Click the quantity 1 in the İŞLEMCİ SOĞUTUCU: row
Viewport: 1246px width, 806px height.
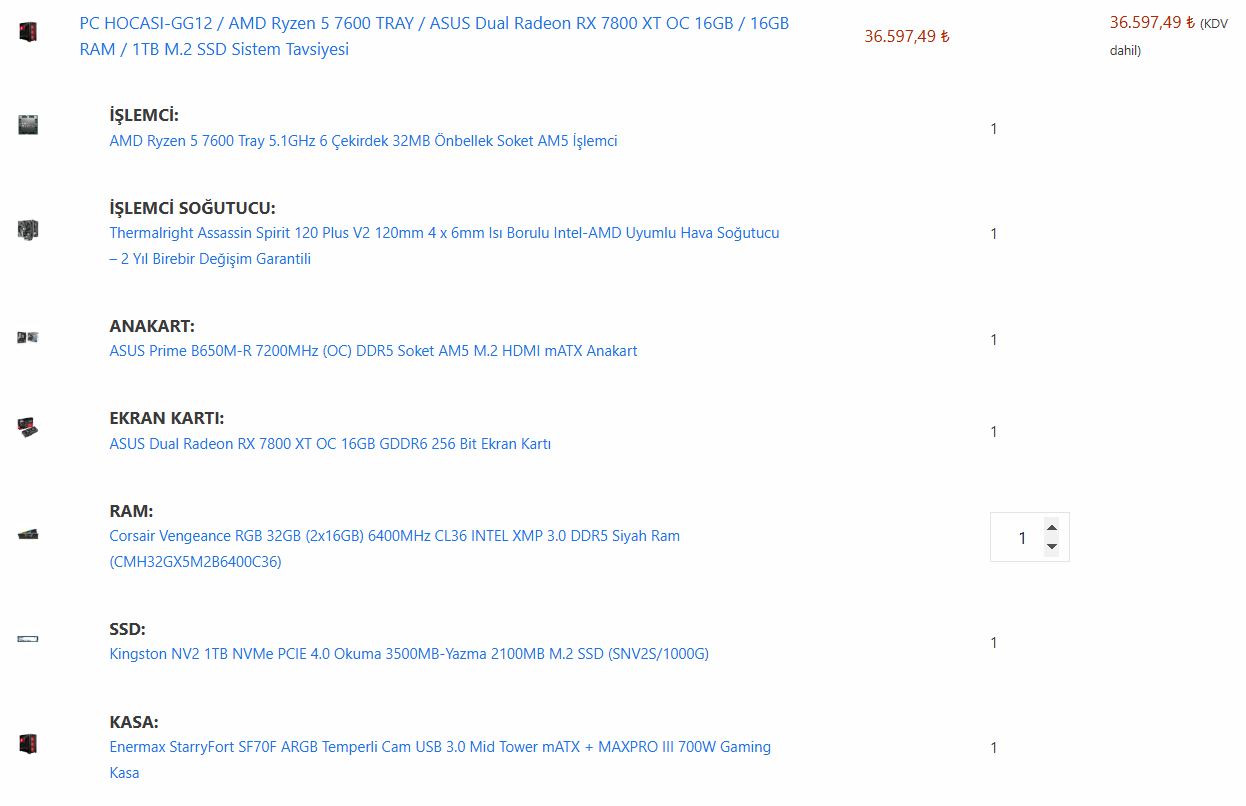point(994,233)
